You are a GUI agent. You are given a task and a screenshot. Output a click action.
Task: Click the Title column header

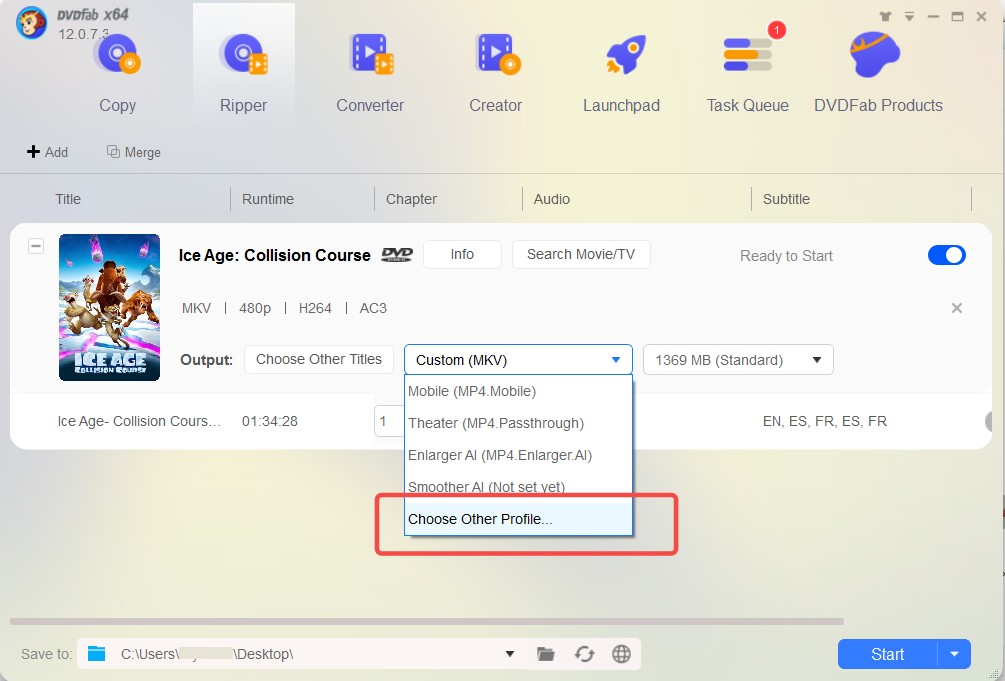(68, 199)
